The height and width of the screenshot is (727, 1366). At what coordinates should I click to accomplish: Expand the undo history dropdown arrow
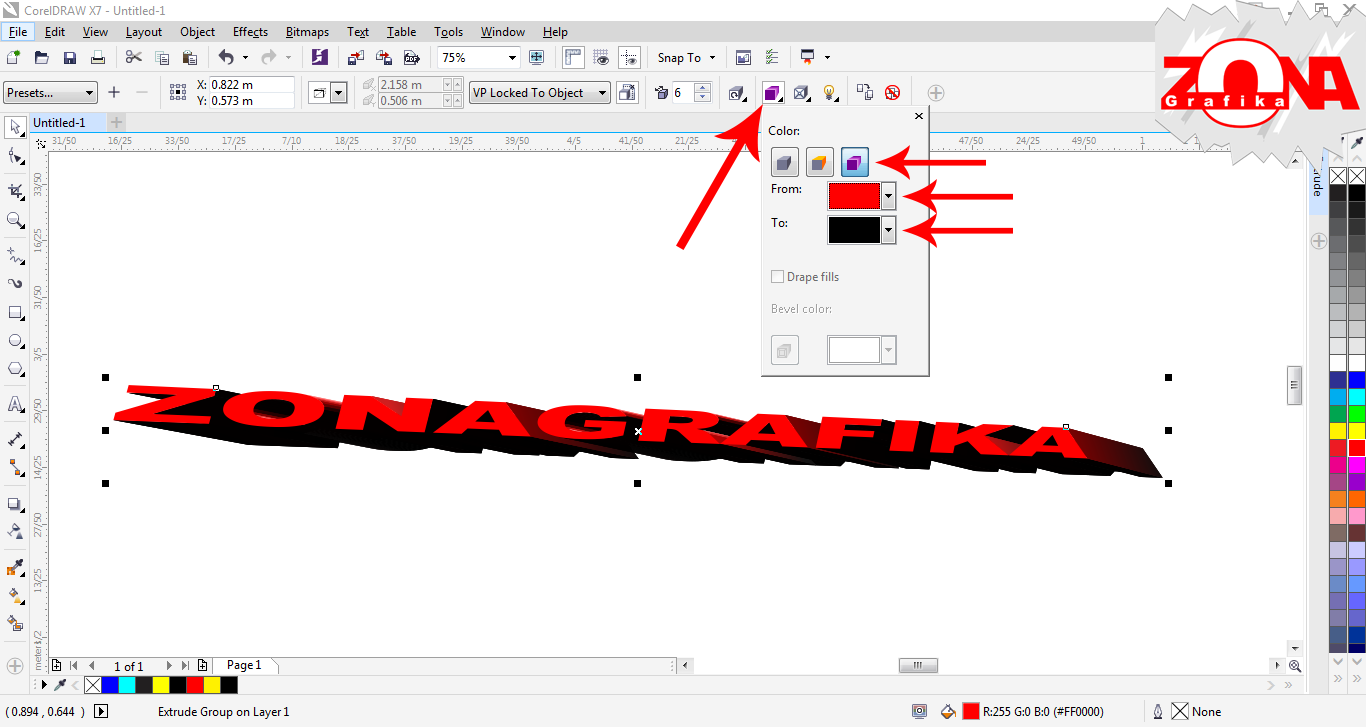(x=245, y=58)
